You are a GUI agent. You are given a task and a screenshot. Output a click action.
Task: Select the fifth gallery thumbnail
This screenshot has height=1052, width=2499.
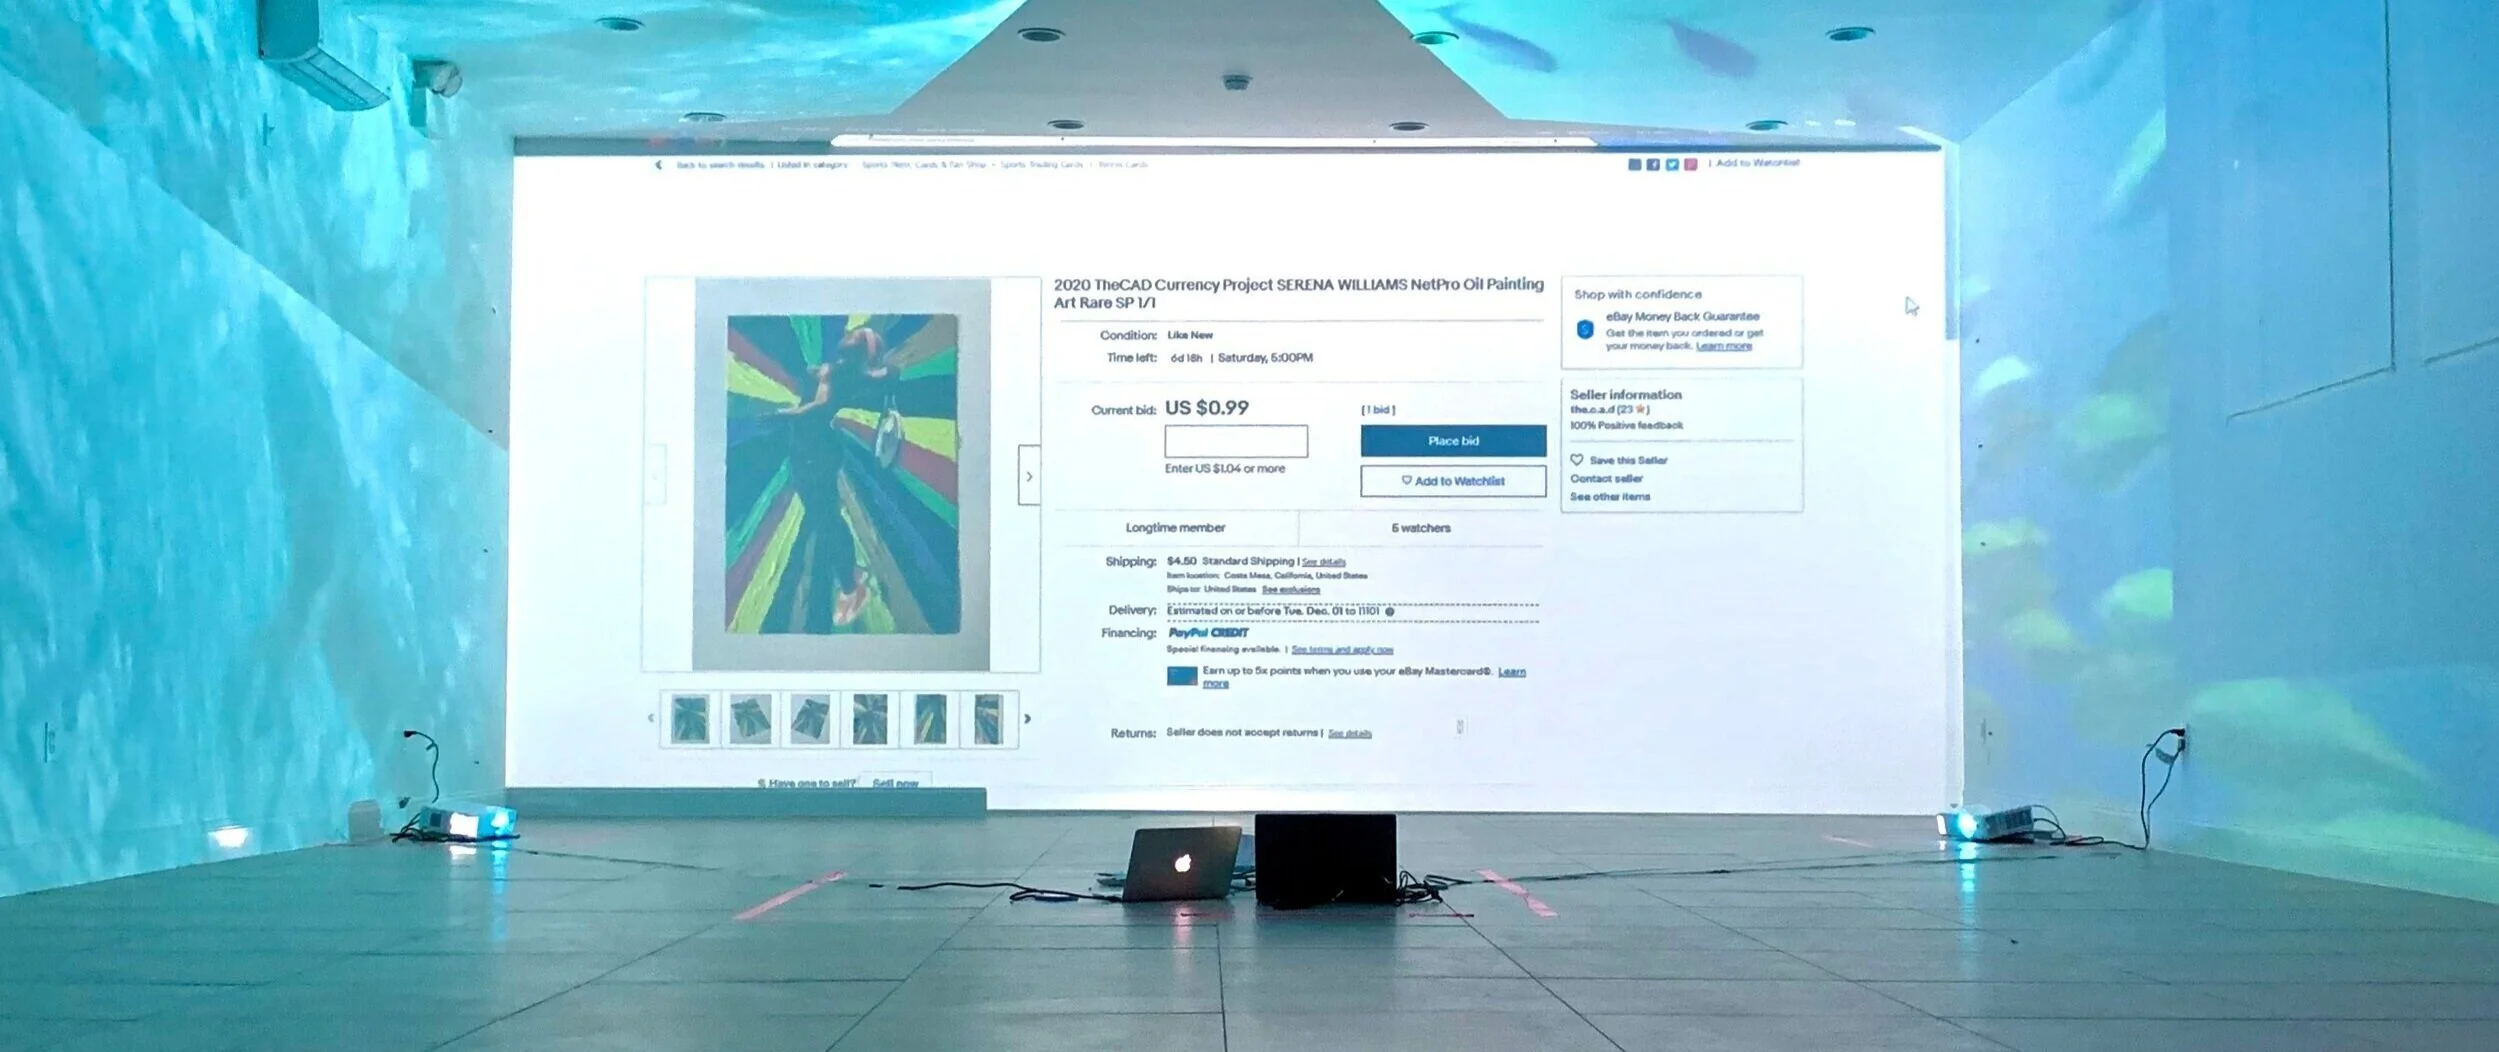tap(930, 719)
